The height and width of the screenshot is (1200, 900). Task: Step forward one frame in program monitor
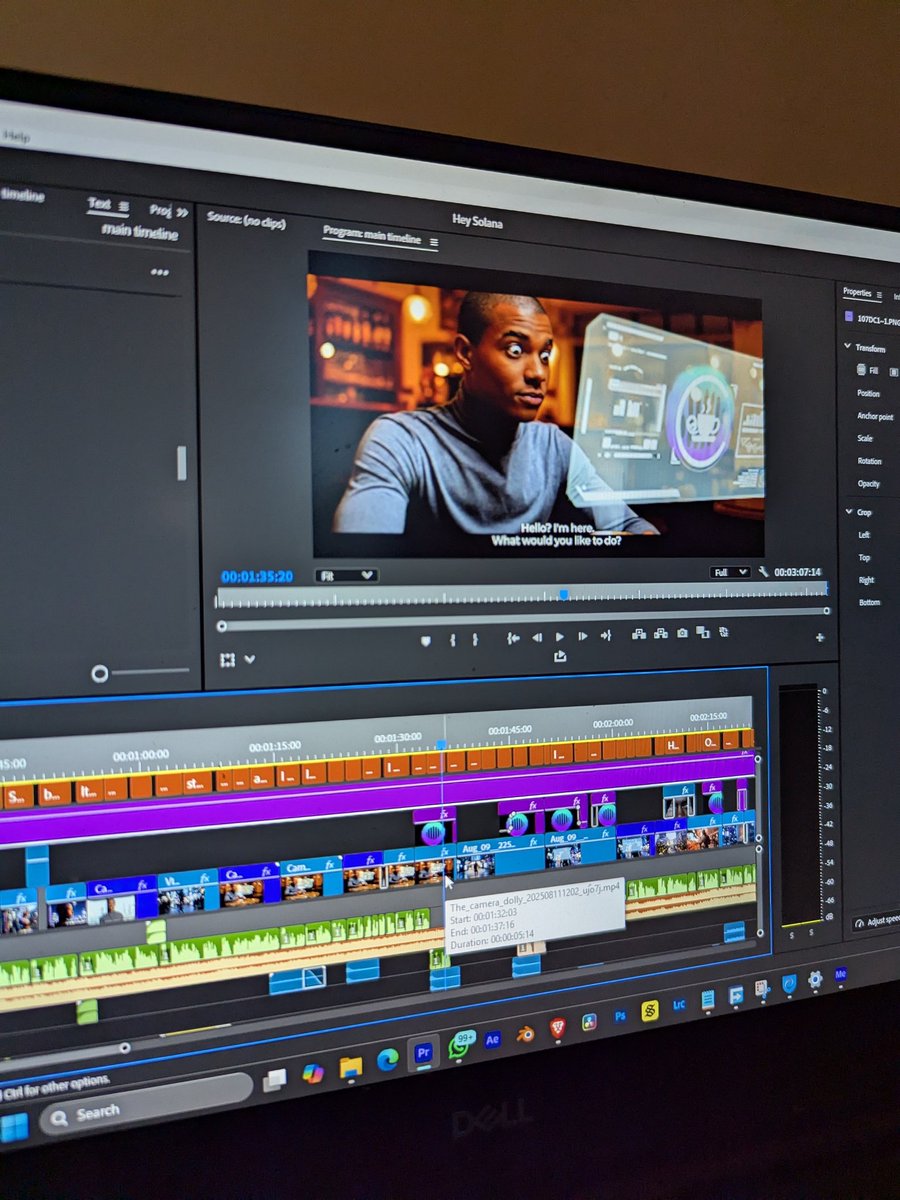click(x=583, y=636)
